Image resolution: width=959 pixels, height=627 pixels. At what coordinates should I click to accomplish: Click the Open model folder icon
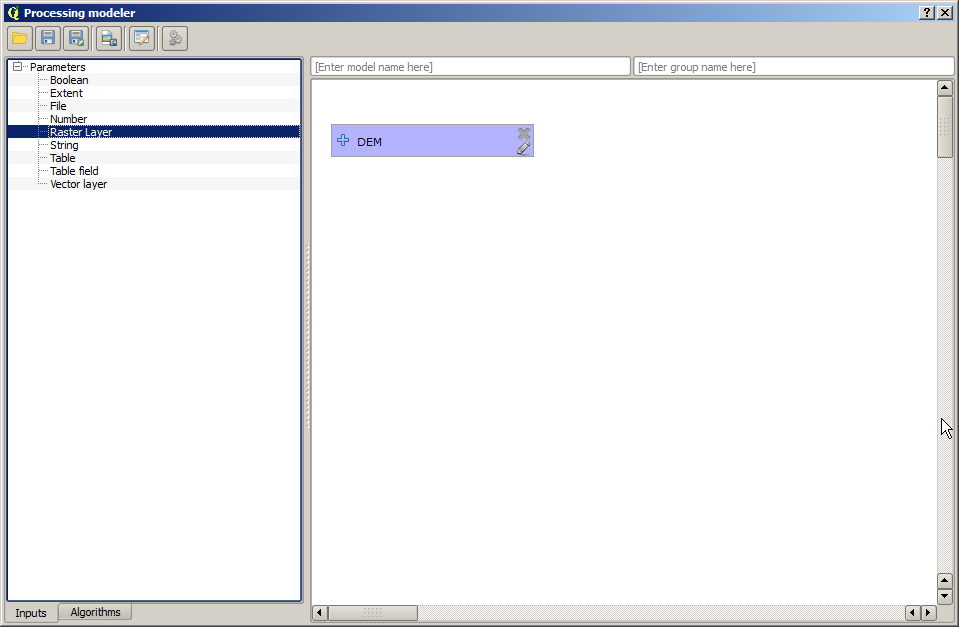coord(19,39)
